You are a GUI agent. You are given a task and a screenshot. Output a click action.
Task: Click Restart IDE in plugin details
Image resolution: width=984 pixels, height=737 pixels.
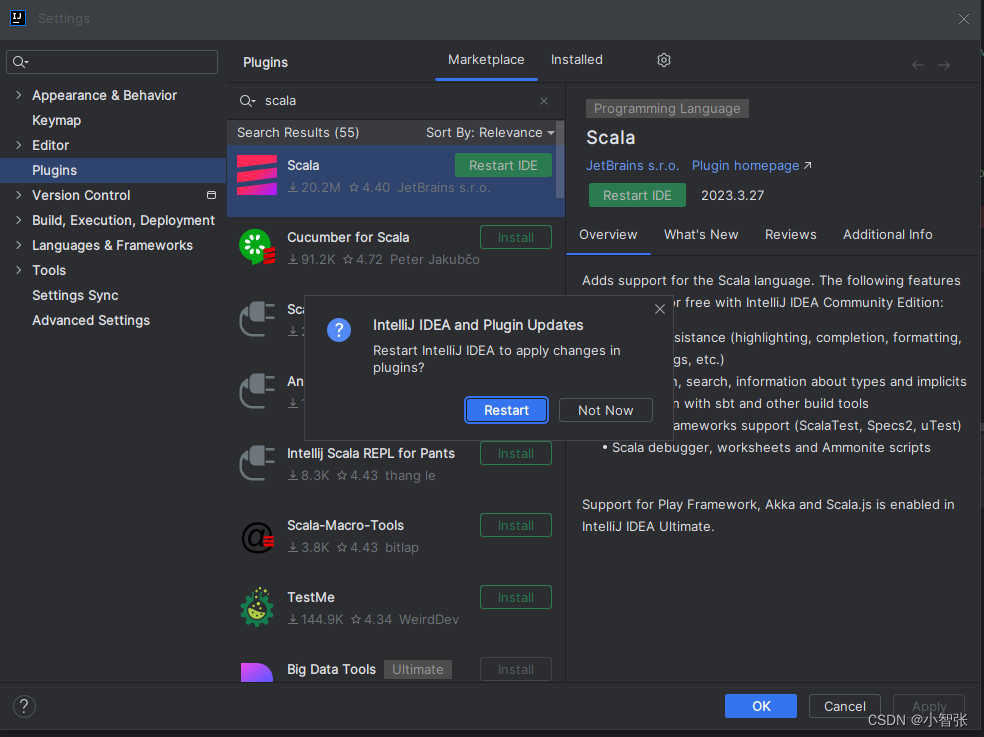pos(637,195)
